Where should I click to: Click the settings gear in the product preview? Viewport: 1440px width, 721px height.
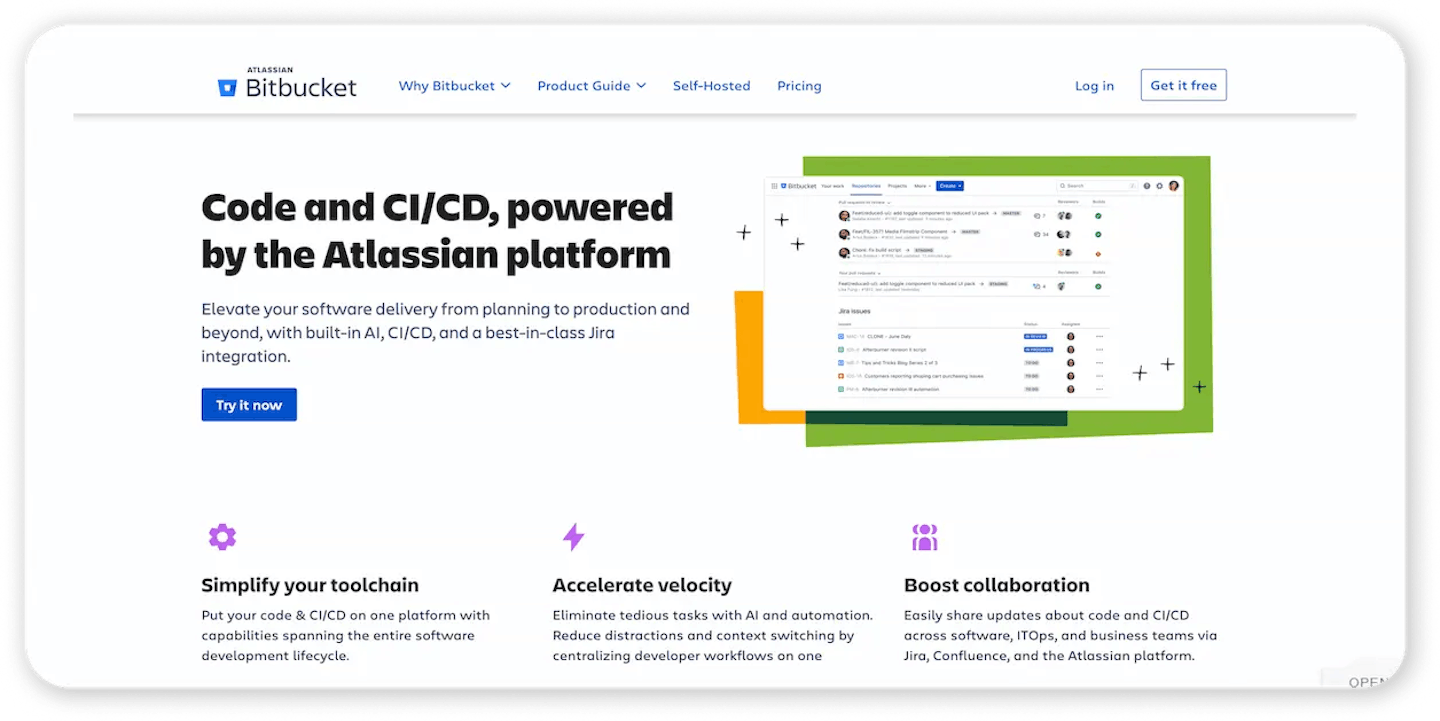1159,186
